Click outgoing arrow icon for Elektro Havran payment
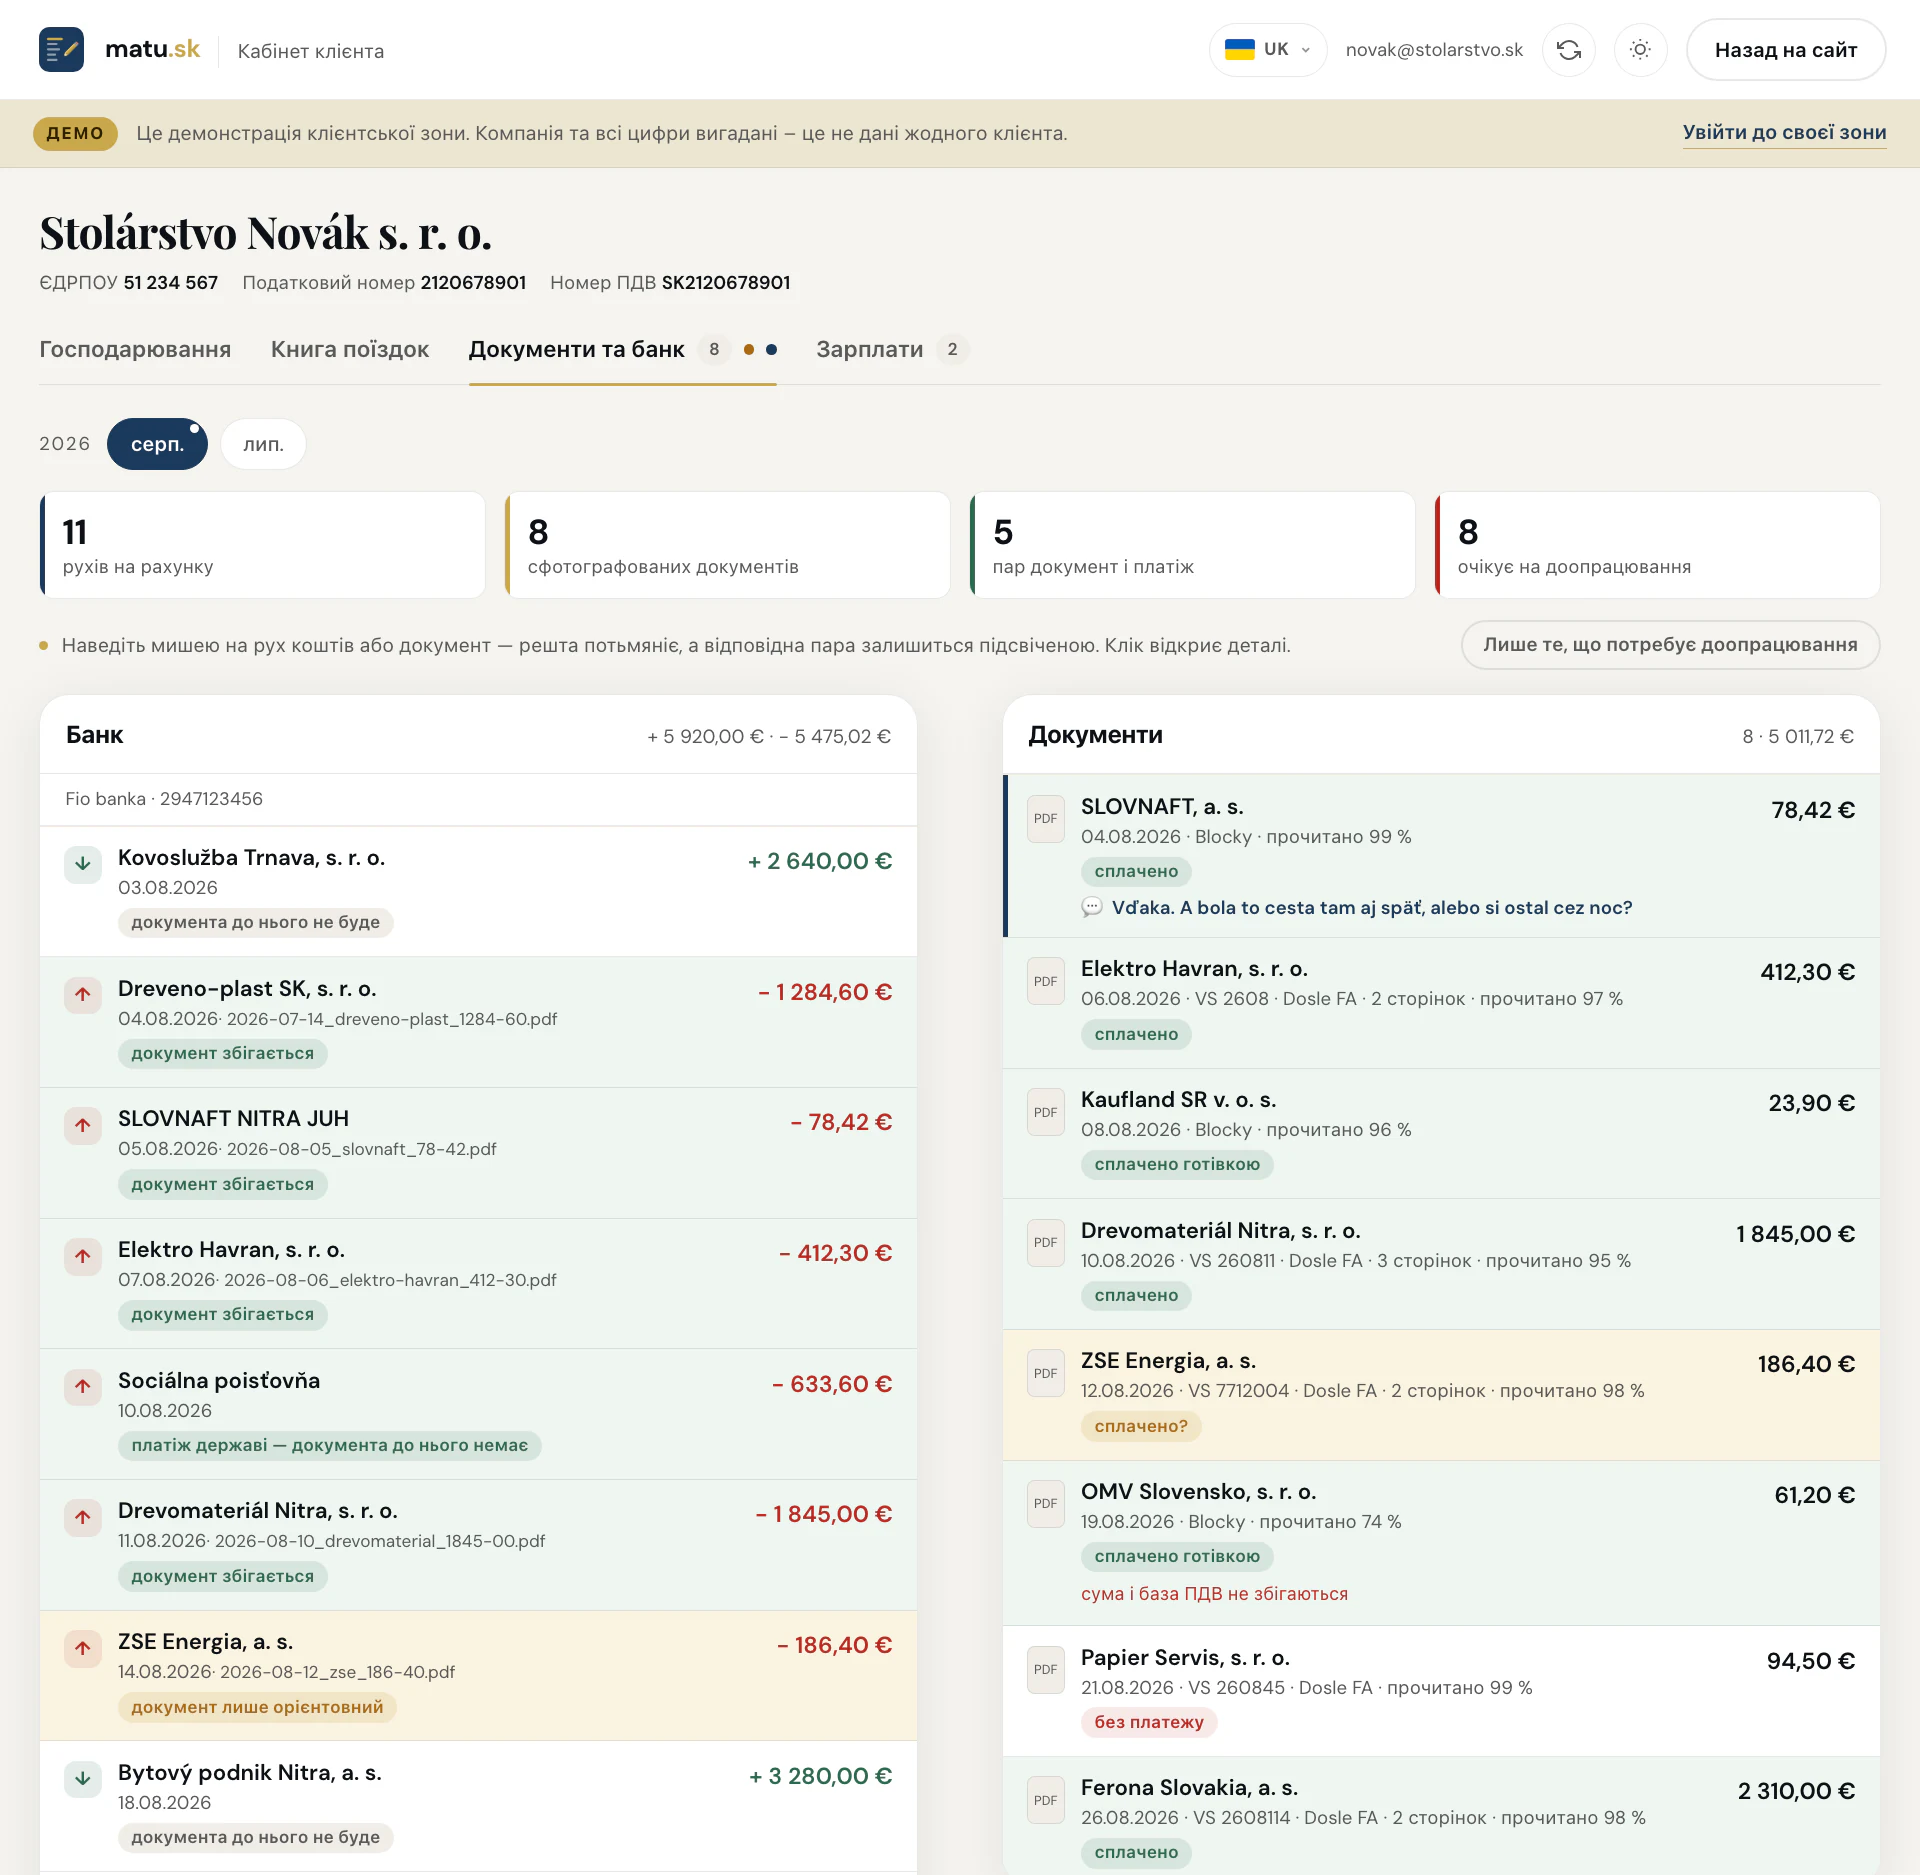1920x1875 pixels. pos(83,1256)
